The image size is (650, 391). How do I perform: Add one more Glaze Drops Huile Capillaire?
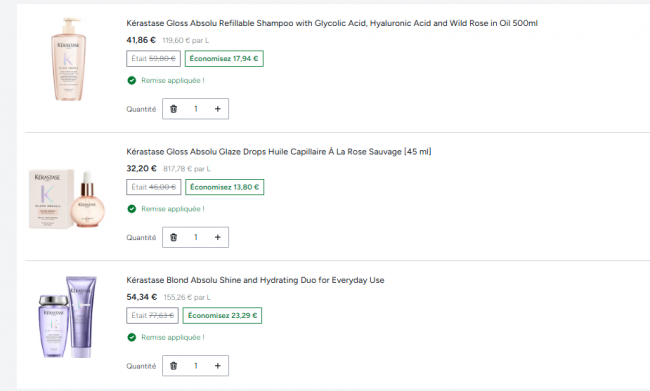pos(218,238)
